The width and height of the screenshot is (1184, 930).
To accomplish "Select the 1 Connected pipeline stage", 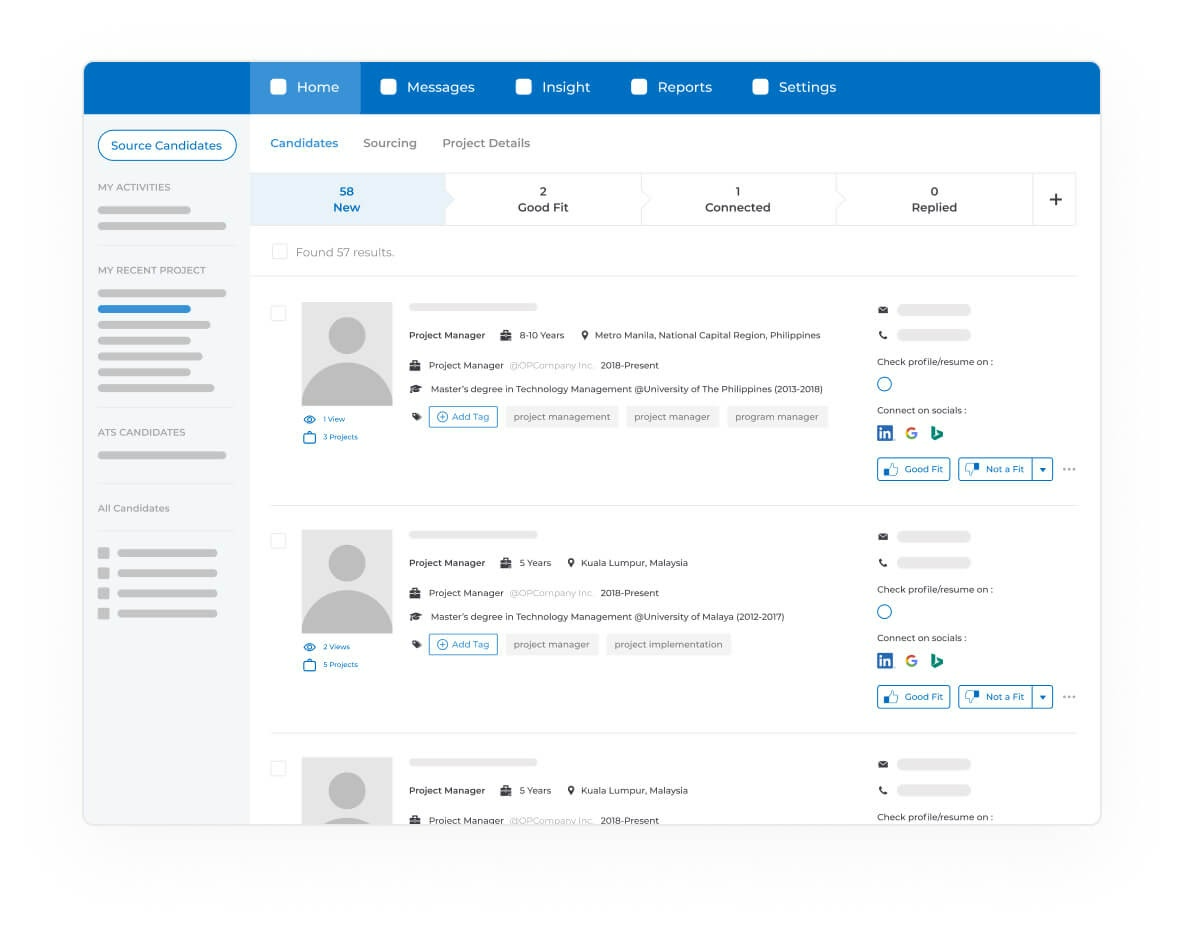I will [x=738, y=199].
